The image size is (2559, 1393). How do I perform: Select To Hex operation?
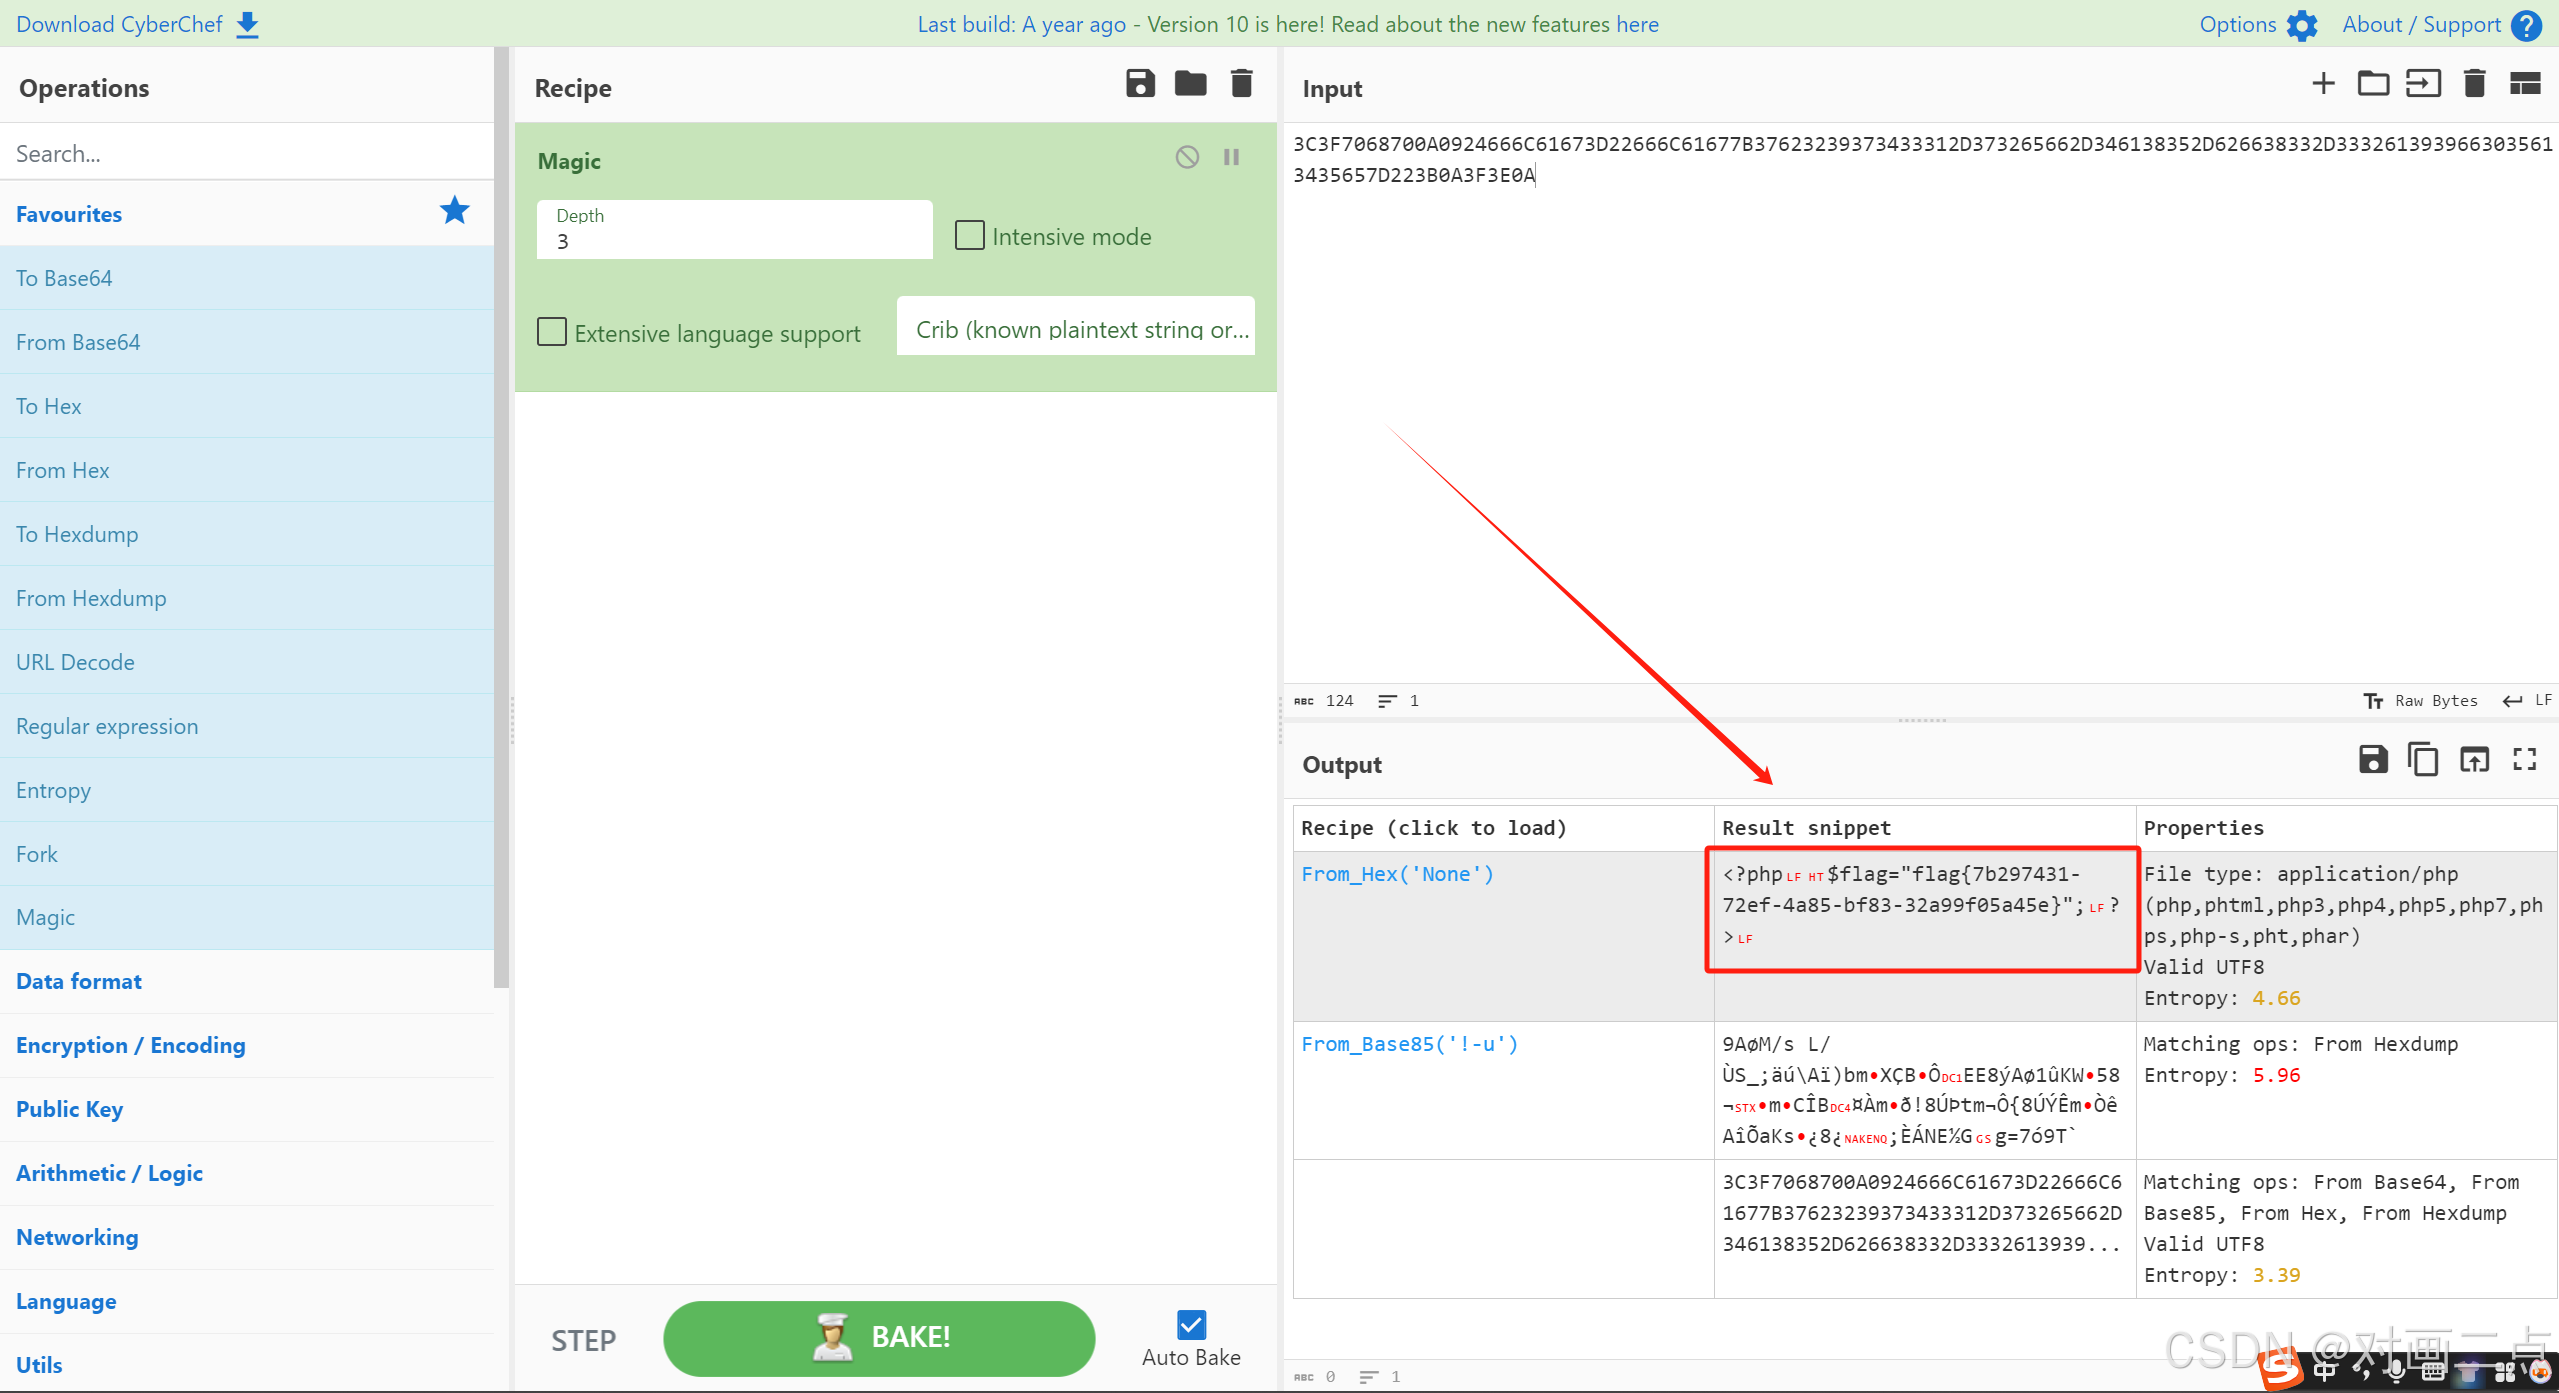247,406
